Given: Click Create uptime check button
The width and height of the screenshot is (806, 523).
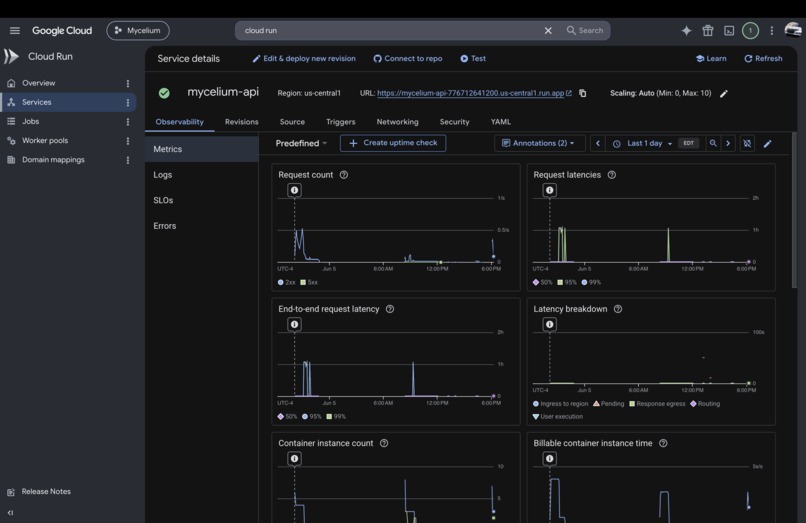Looking at the screenshot, I should [x=393, y=143].
